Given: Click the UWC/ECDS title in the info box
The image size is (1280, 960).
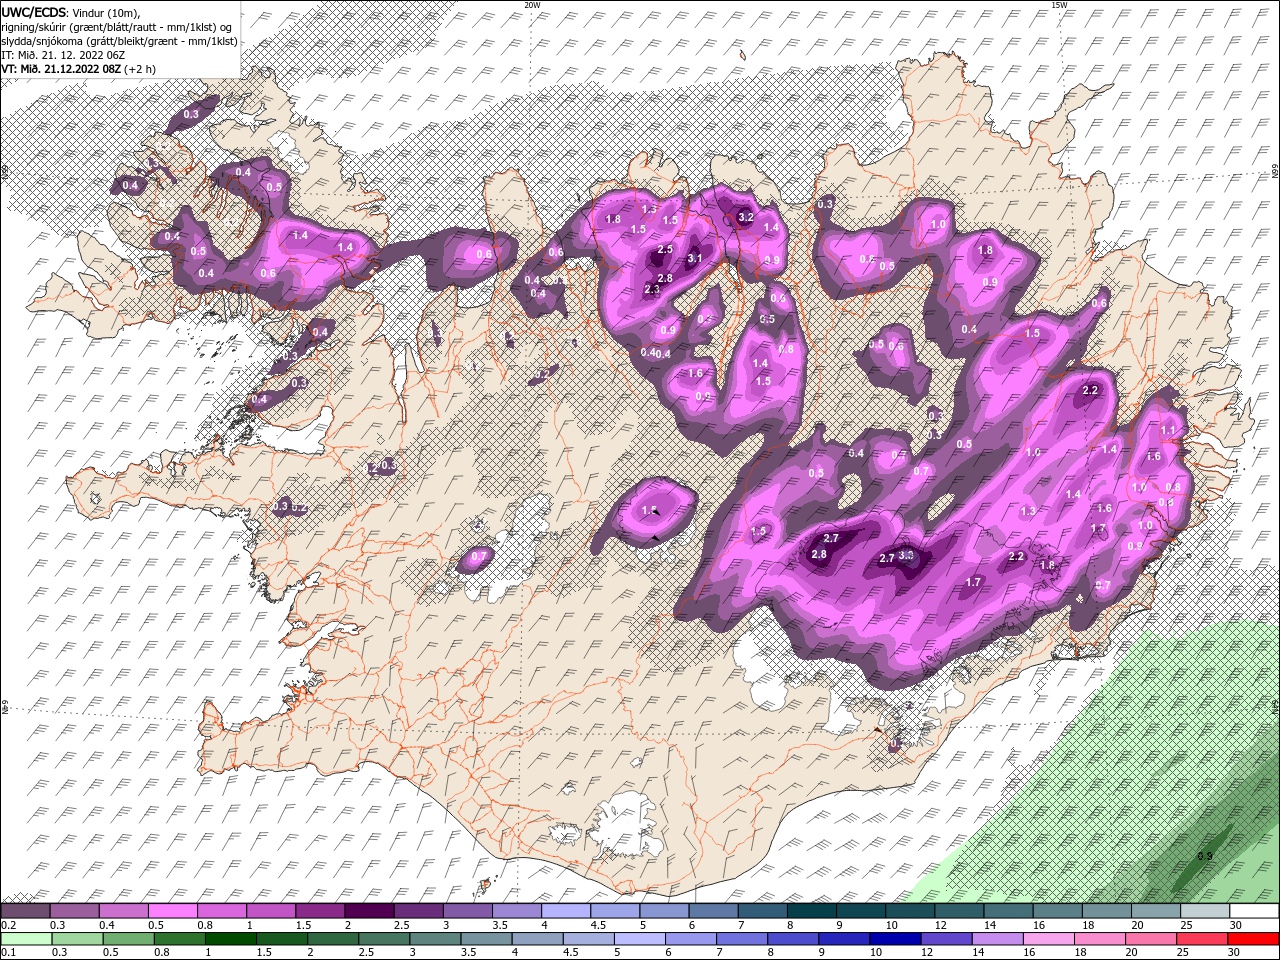Looking at the screenshot, I should 34,11.
